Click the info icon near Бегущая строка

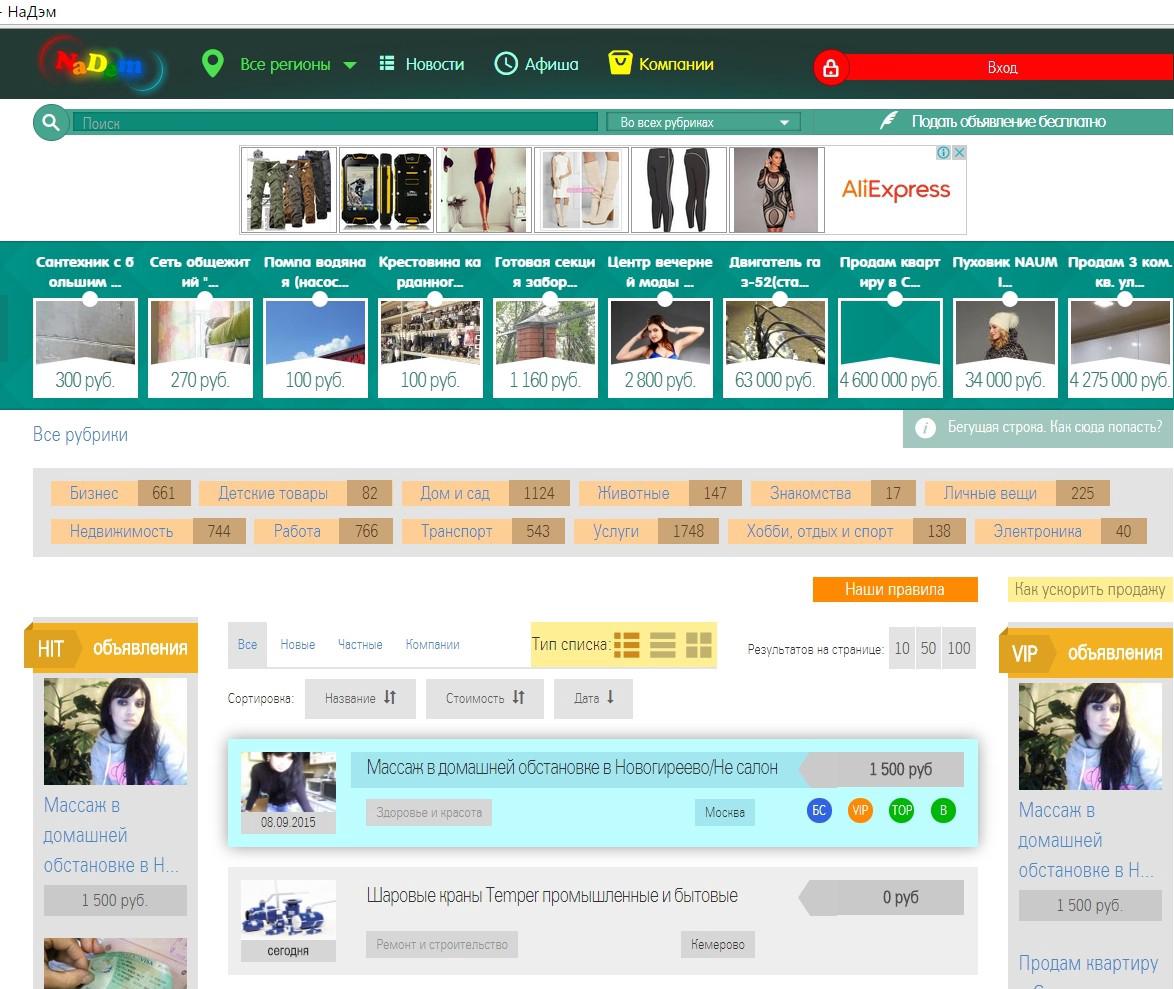tap(925, 427)
